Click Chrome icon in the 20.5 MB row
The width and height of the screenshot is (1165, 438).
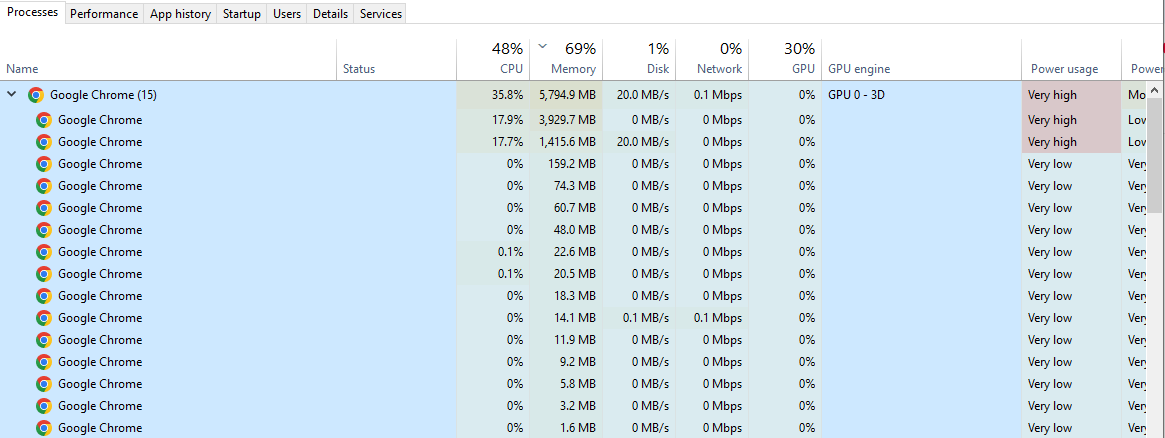pyautogui.click(x=44, y=274)
